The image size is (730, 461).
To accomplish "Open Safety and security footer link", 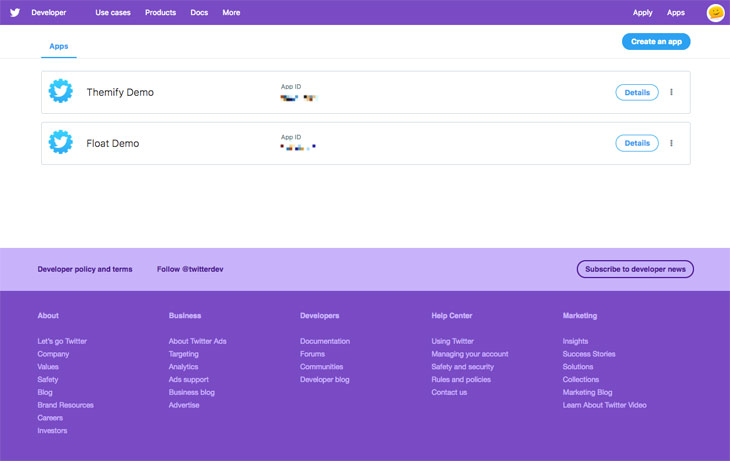I will pyautogui.click(x=462, y=367).
